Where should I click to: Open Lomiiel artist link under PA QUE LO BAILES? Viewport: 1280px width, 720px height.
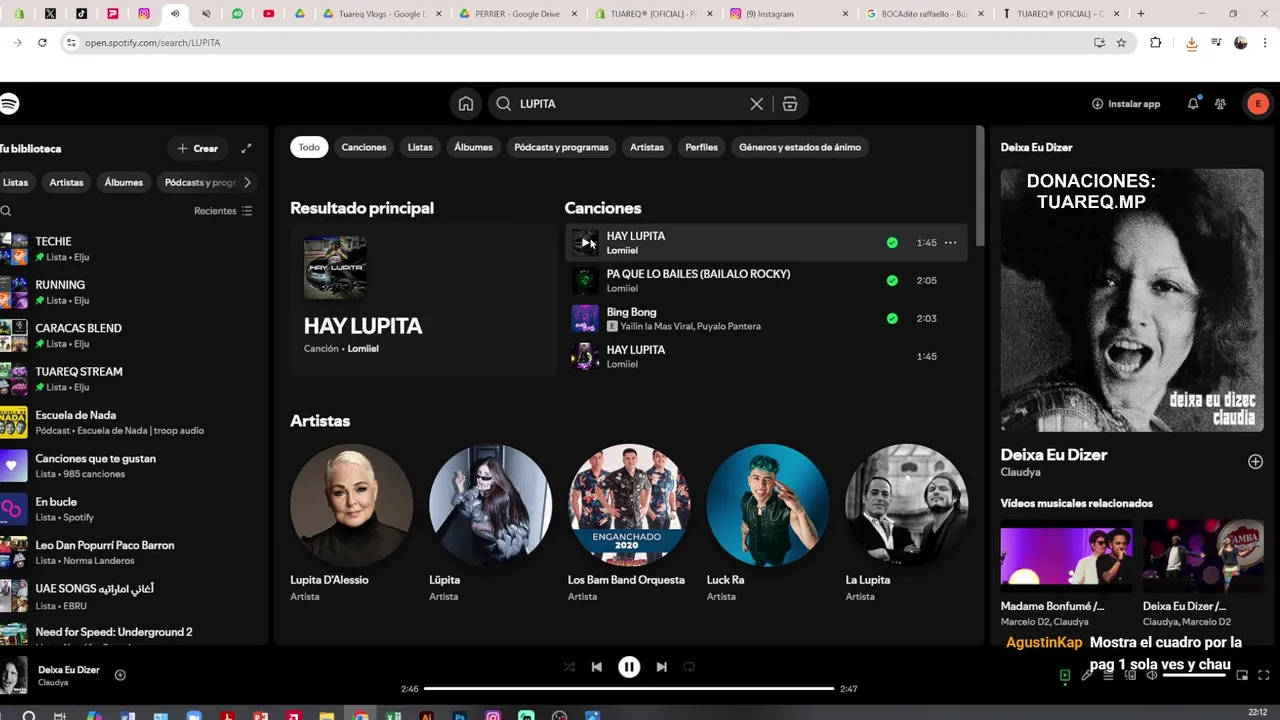(x=622, y=288)
